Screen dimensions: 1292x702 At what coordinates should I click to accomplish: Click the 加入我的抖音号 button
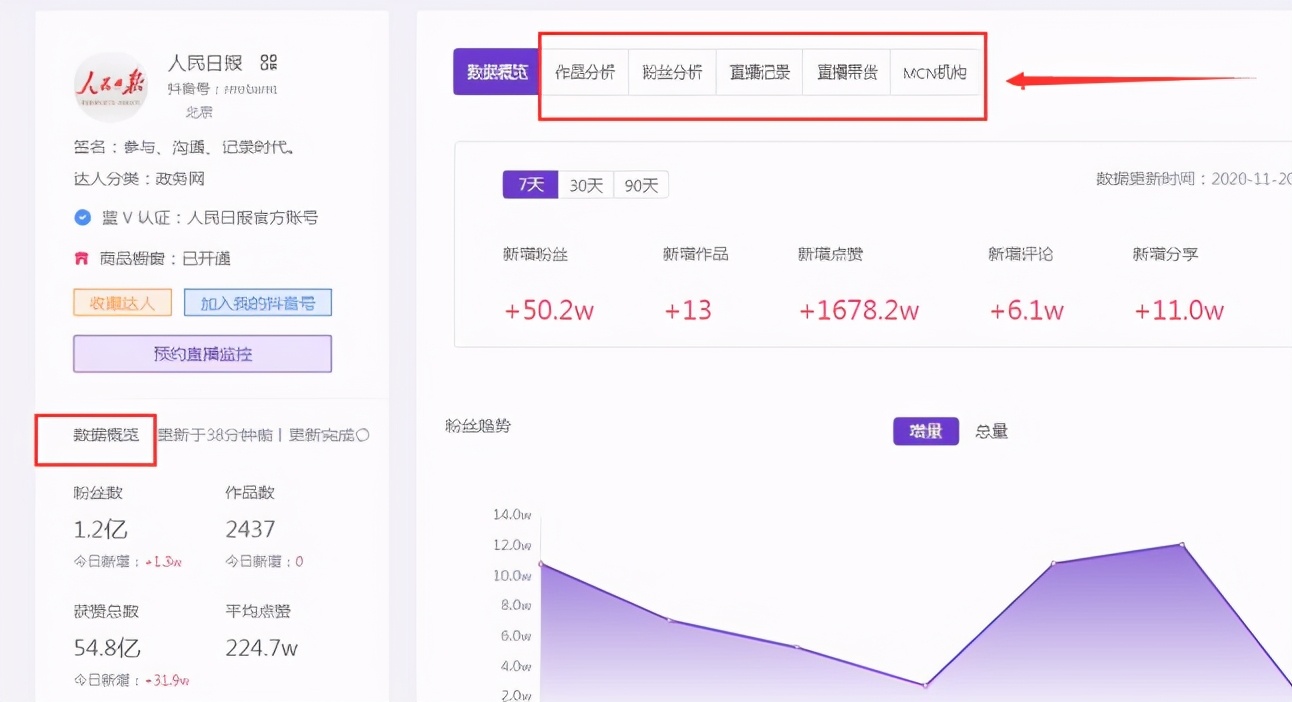pos(257,303)
